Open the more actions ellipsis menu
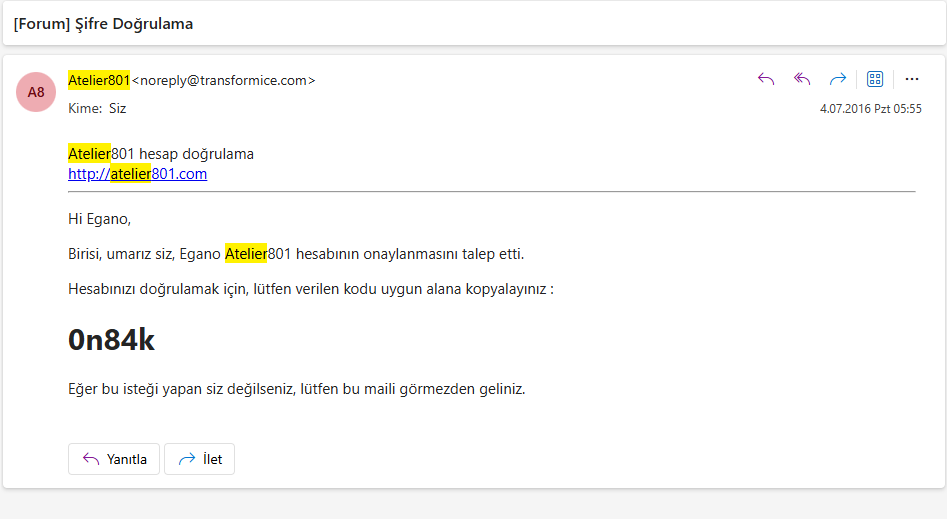Viewport: 947px width, 519px height. [912, 79]
